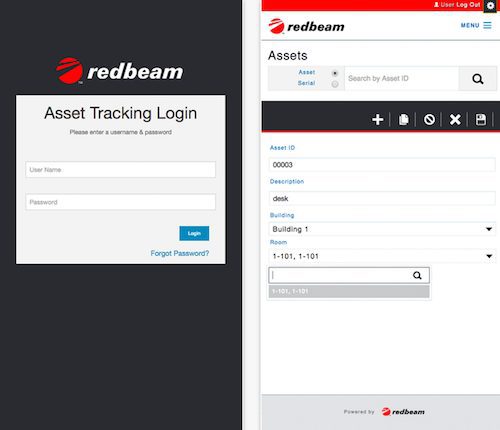Image resolution: width=500 pixels, height=430 pixels.
Task: Click the magnifier button beside Search by Asset ID
Action: [x=478, y=79]
